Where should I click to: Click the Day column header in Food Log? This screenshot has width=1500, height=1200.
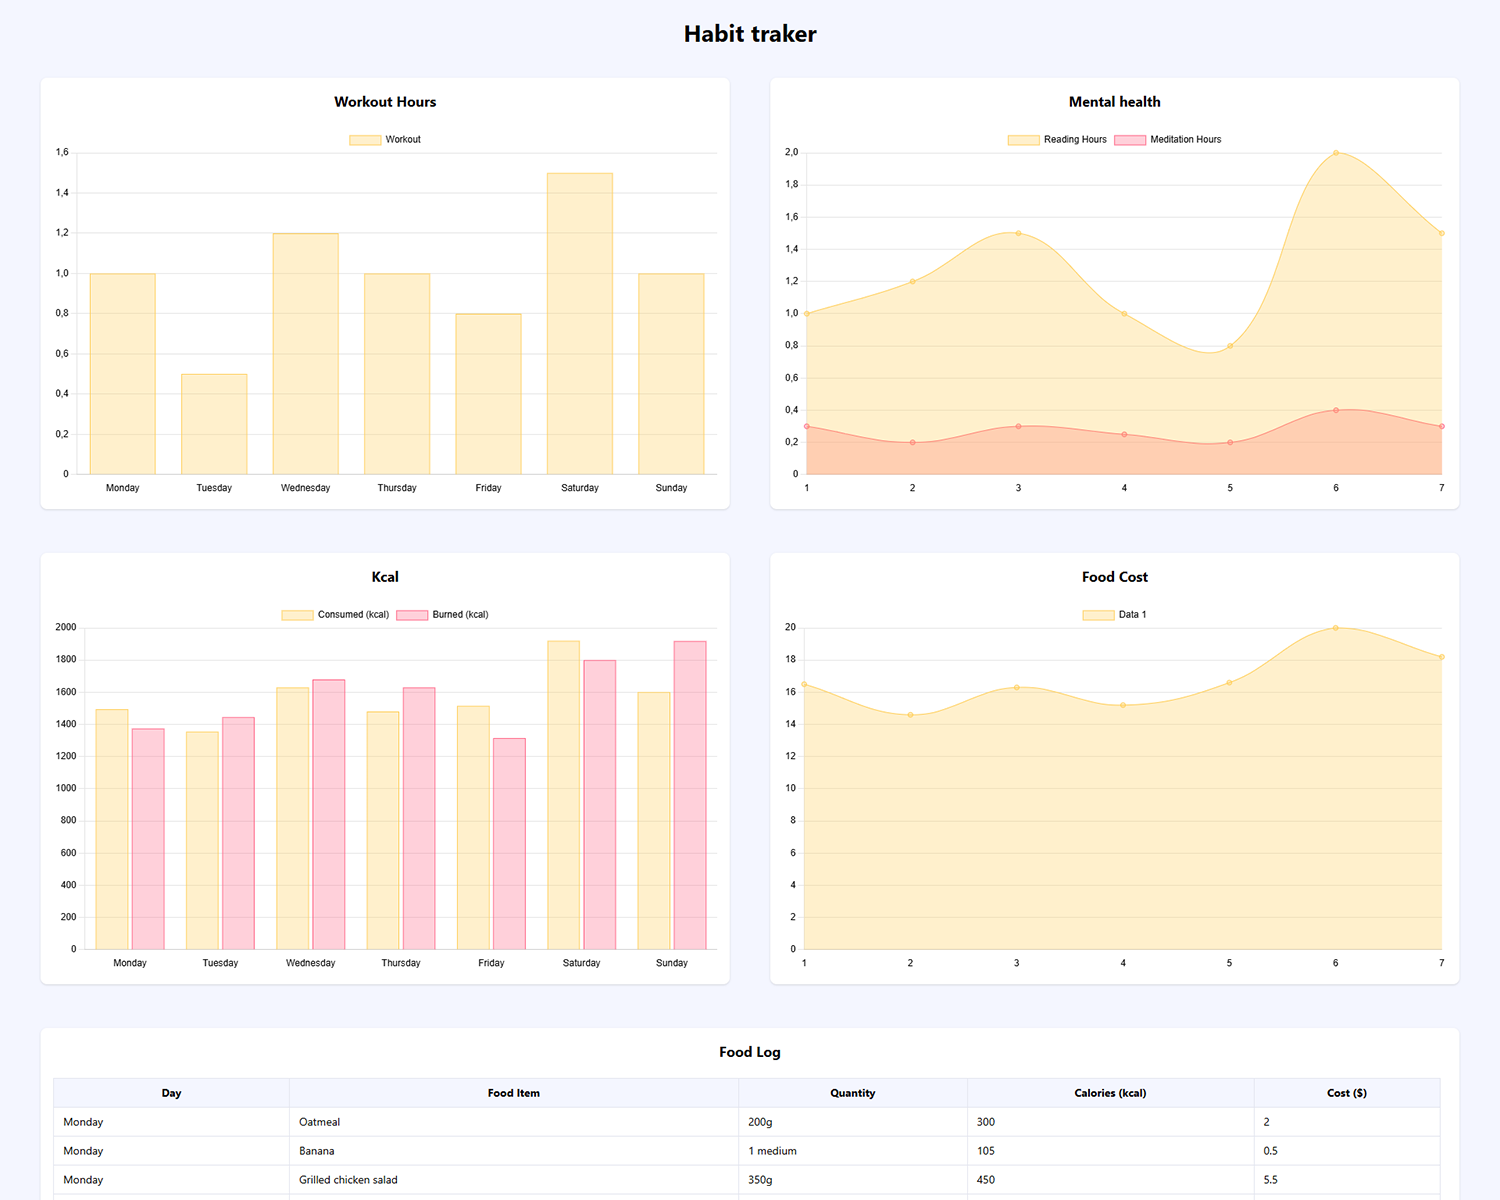[171, 1093]
